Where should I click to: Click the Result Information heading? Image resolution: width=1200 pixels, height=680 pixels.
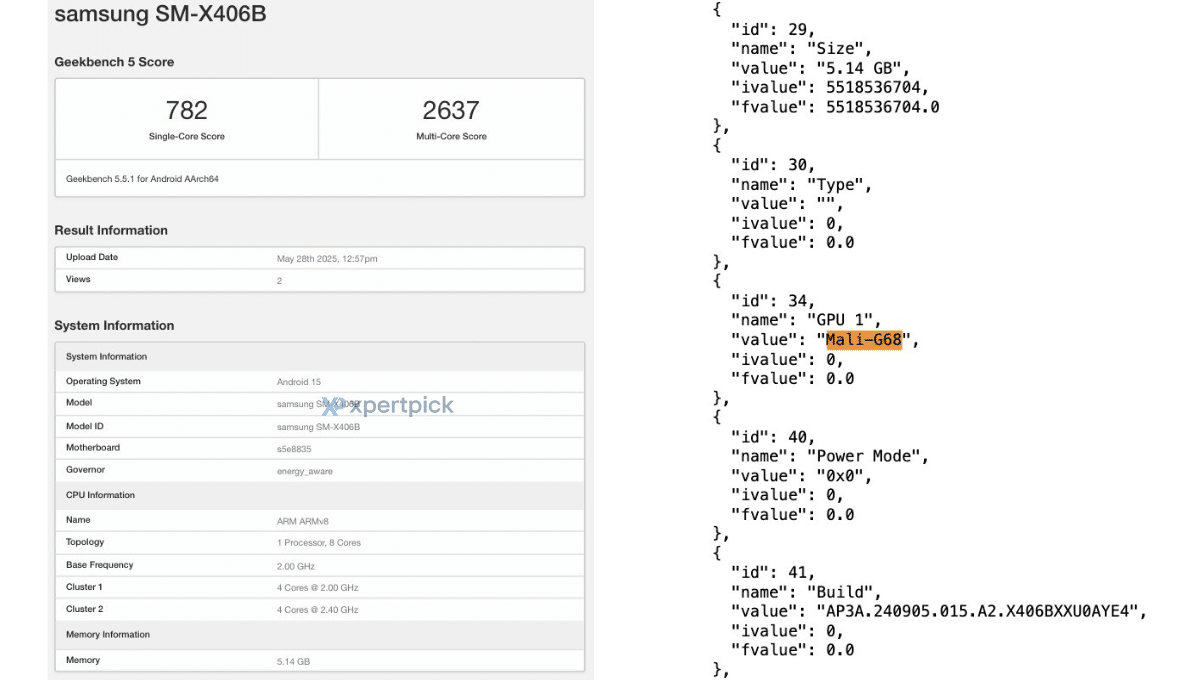111,230
